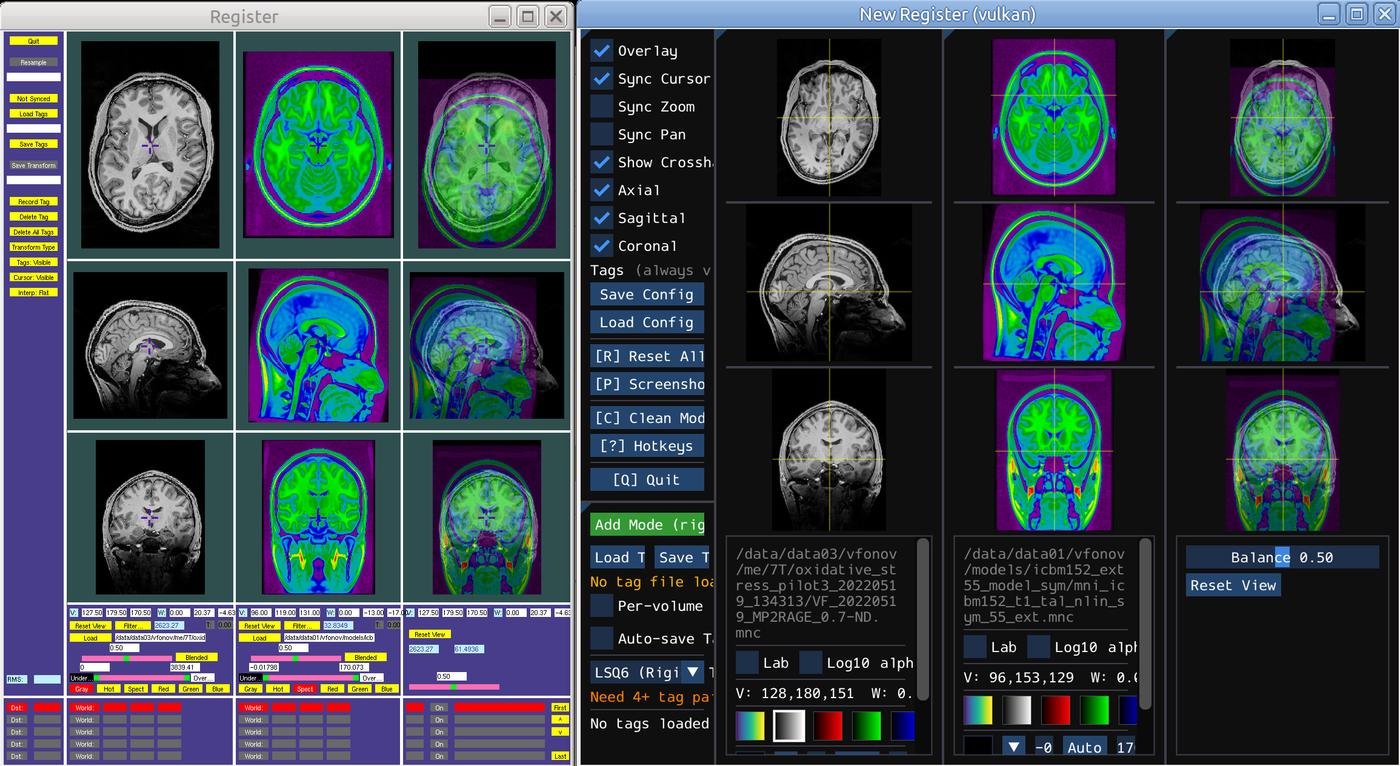
Task: Select the grayscale colormap swatch for volume 1
Action: (790, 725)
